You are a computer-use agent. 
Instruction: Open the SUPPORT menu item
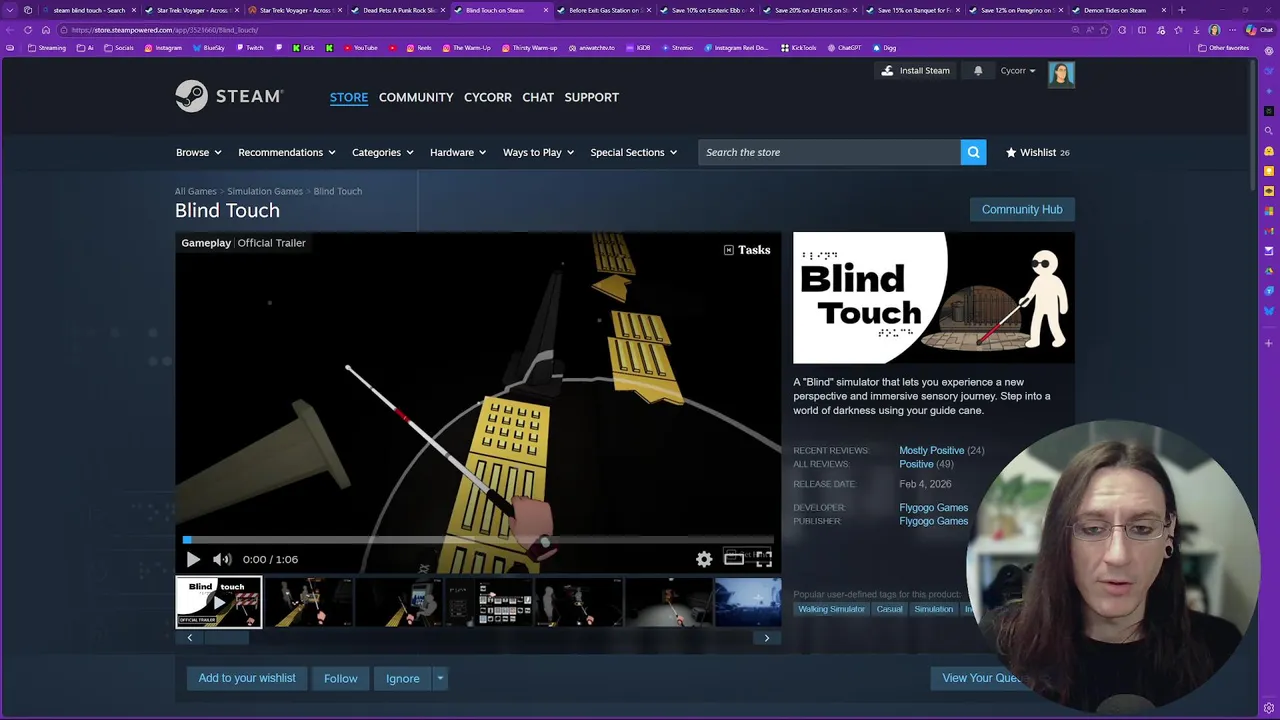(591, 97)
